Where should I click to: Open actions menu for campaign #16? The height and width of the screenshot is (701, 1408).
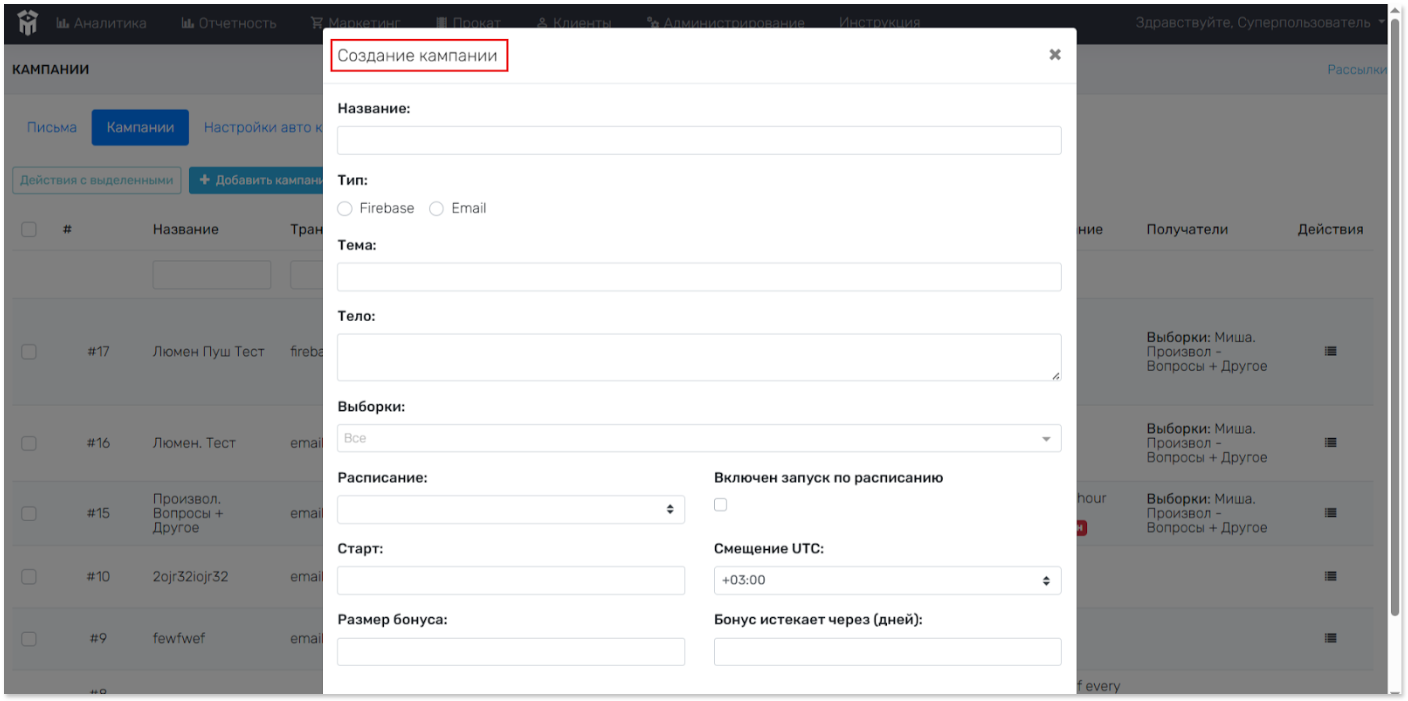pyautogui.click(x=1330, y=443)
